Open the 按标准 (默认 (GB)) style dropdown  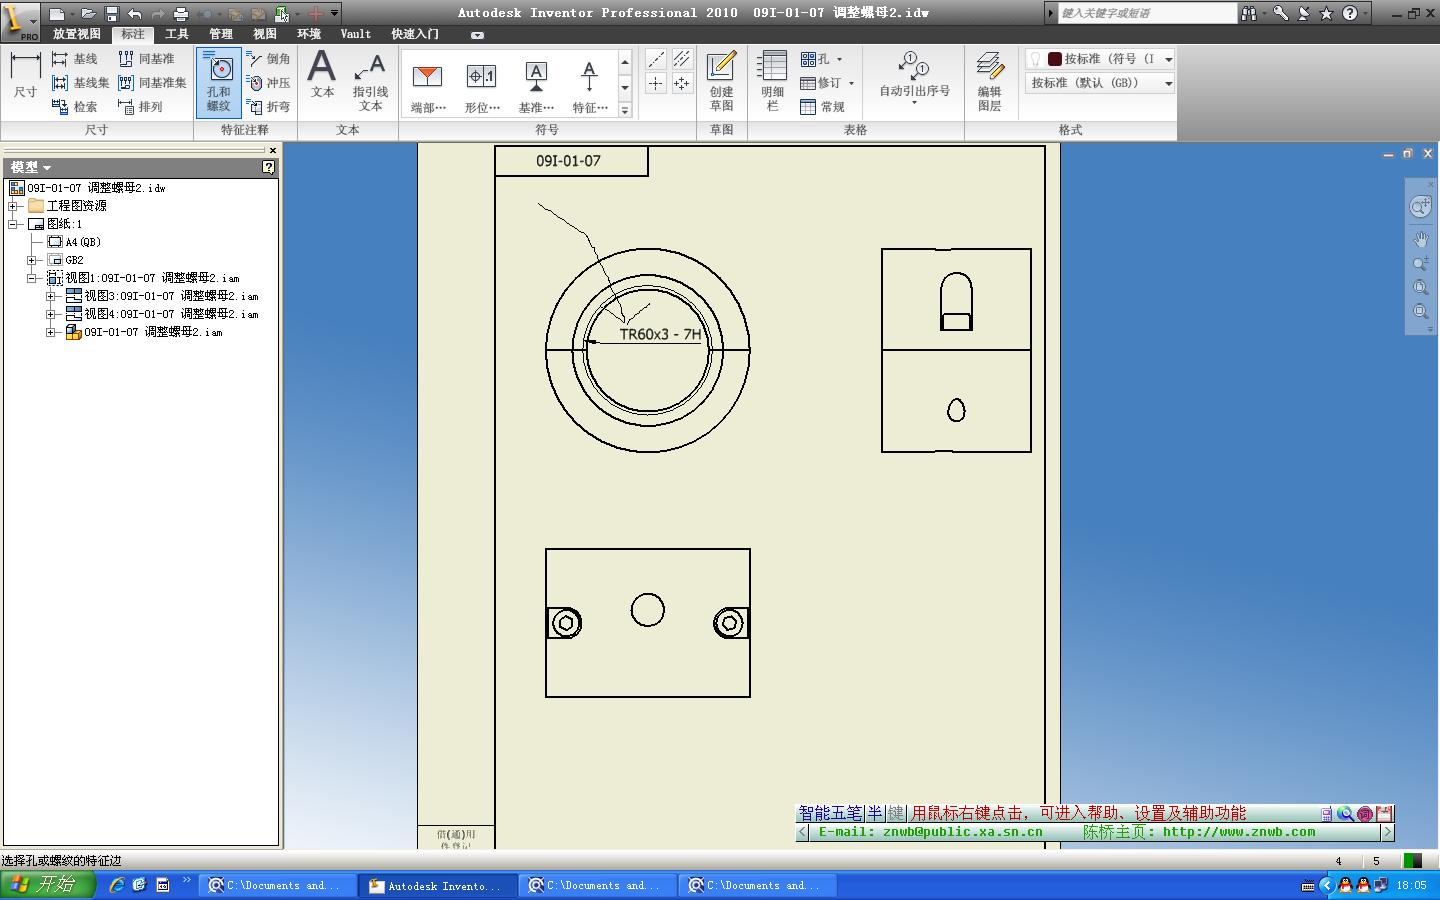tap(1168, 84)
